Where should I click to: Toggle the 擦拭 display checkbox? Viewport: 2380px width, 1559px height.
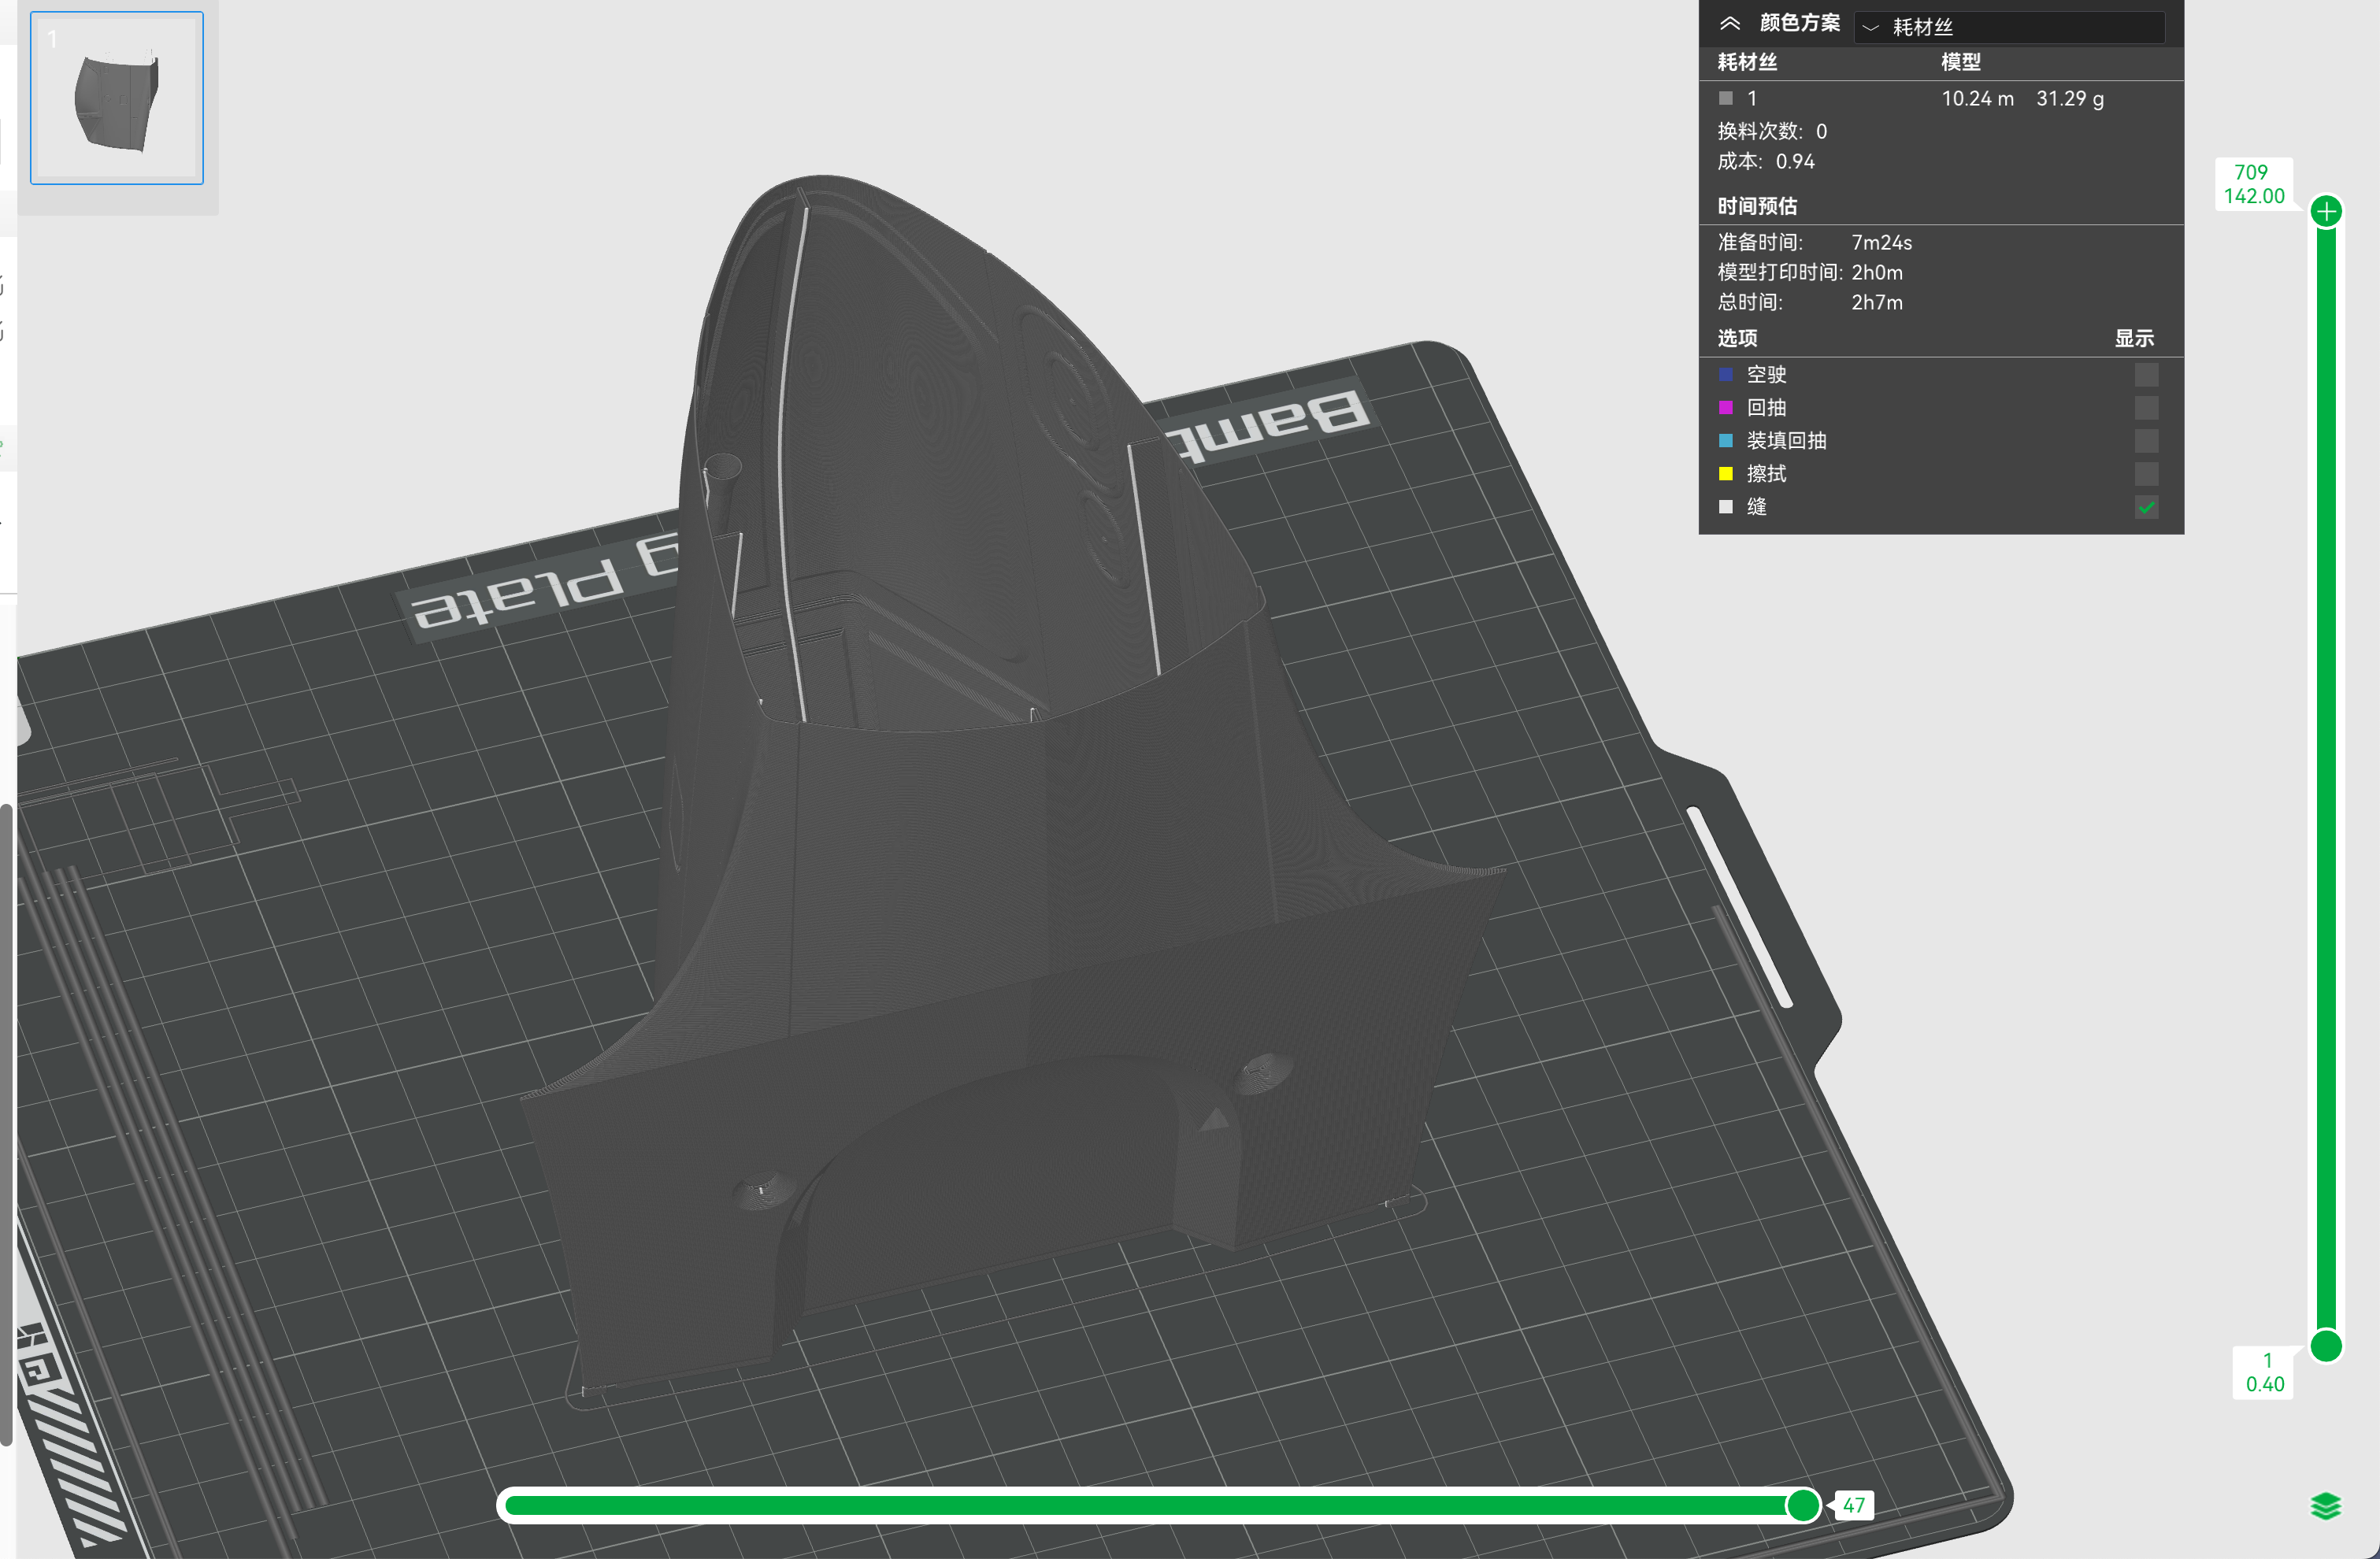(2145, 473)
